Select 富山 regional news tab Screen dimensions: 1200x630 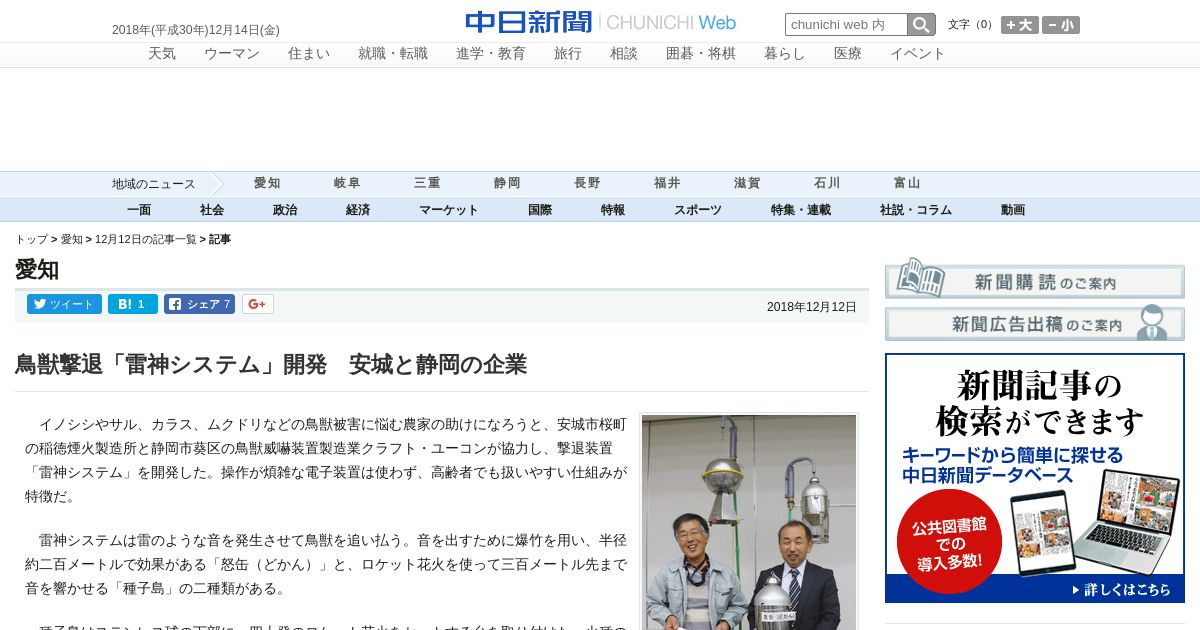click(x=907, y=183)
